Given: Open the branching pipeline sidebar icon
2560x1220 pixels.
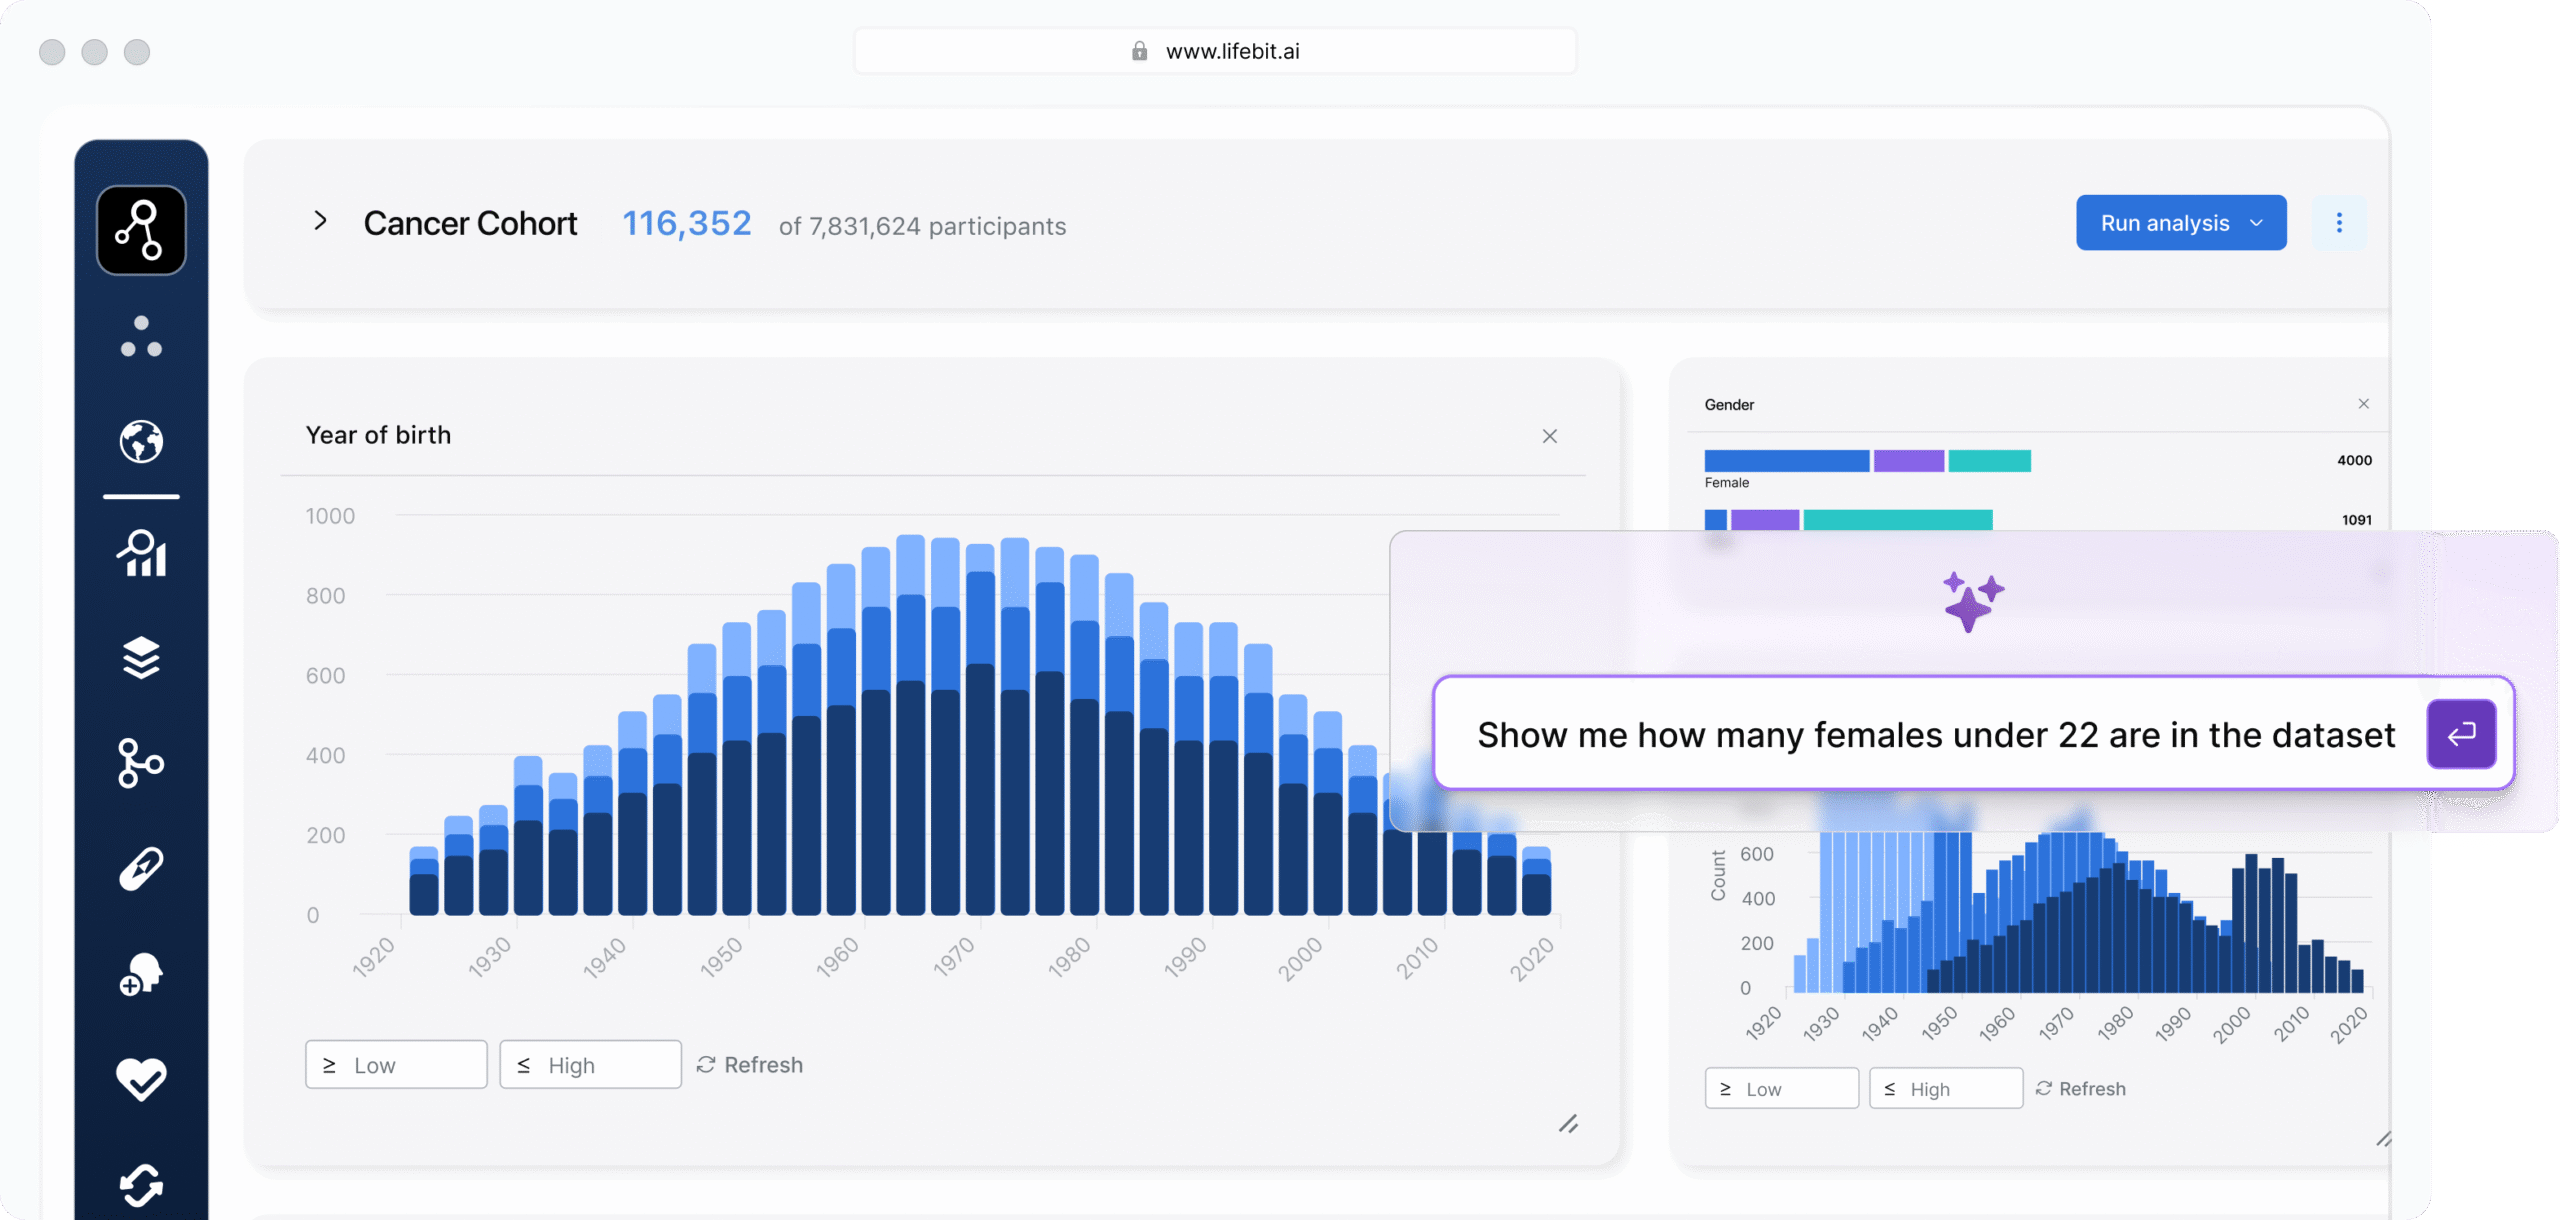Looking at the screenshot, I should [141, 763].
